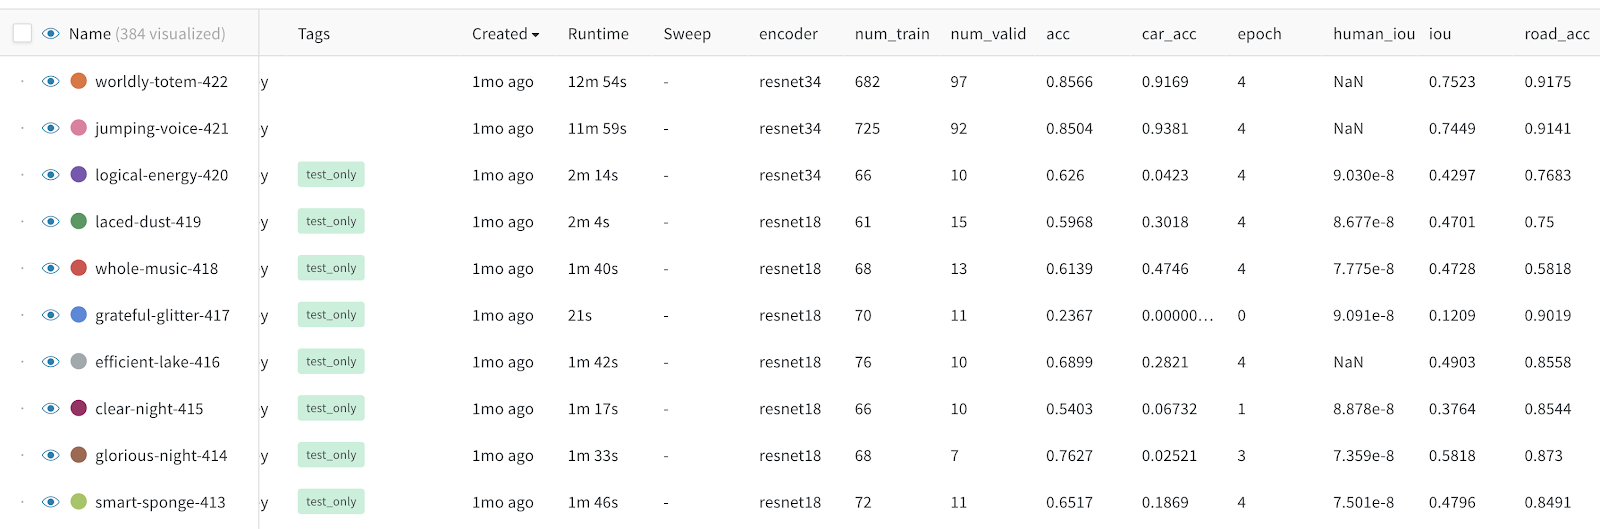Click test_only tag on smart-sponge-413 row
The height and width of the screenshot is (529, 1600).
(x=331, y=502)
